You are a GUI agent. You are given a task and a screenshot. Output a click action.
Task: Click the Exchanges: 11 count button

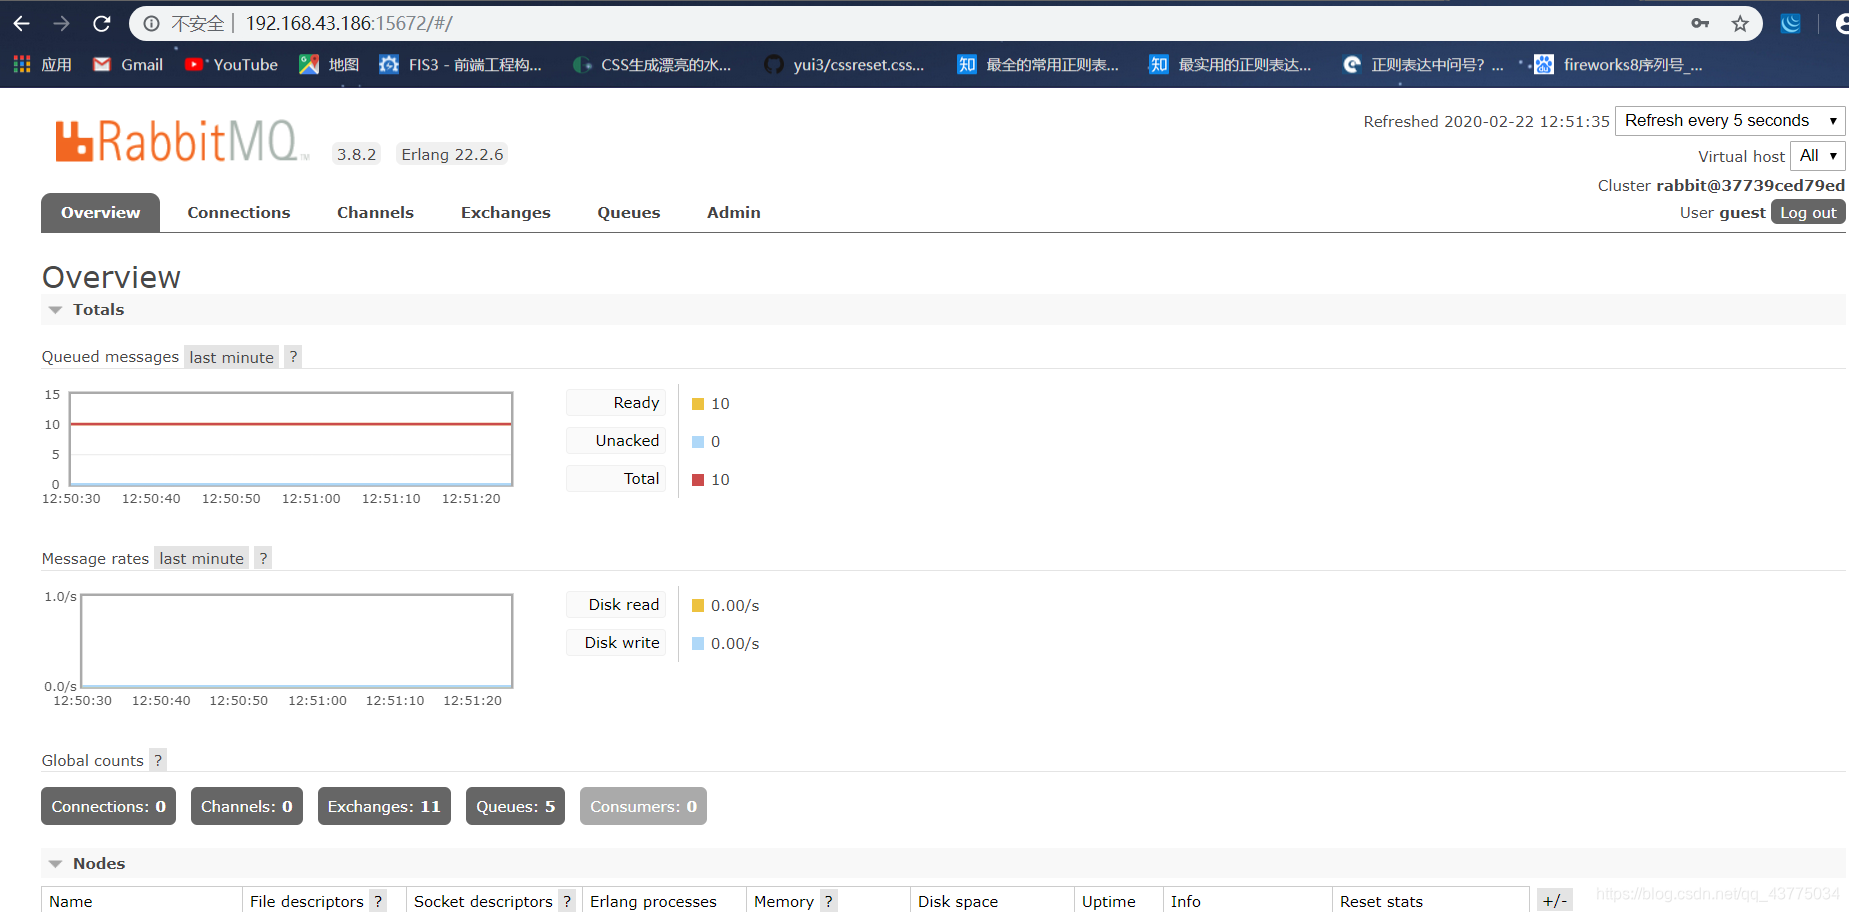click(x=384, y=806)
